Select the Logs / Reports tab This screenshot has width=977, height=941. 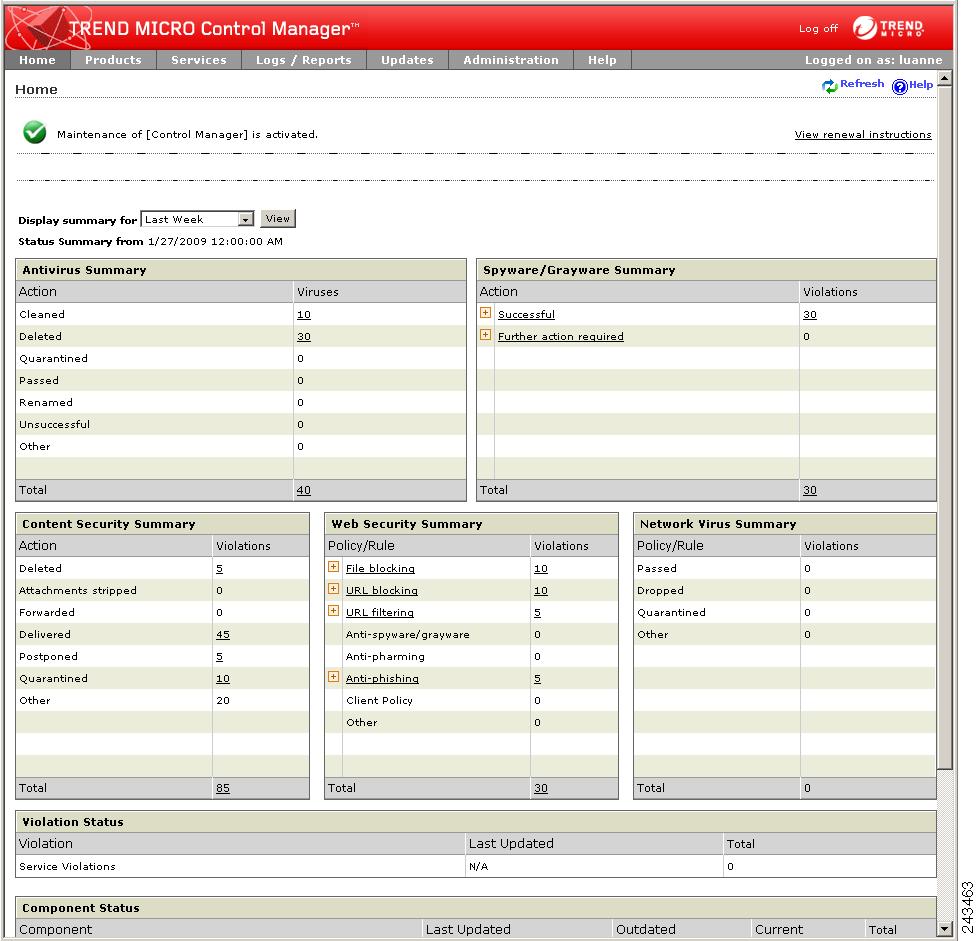coord(303,60)
